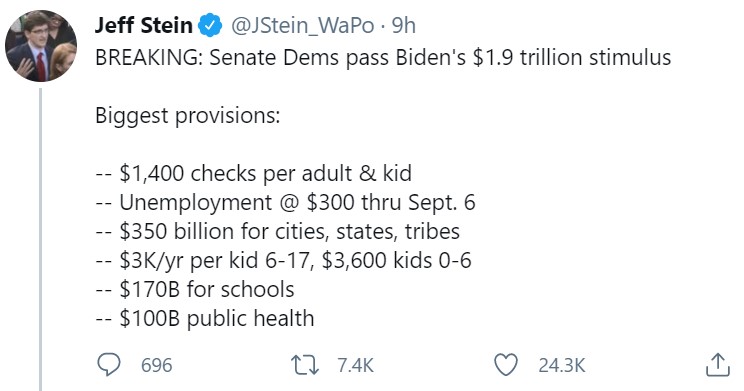View the 696 replies count

pyautogui.click(x=157, y=365)
